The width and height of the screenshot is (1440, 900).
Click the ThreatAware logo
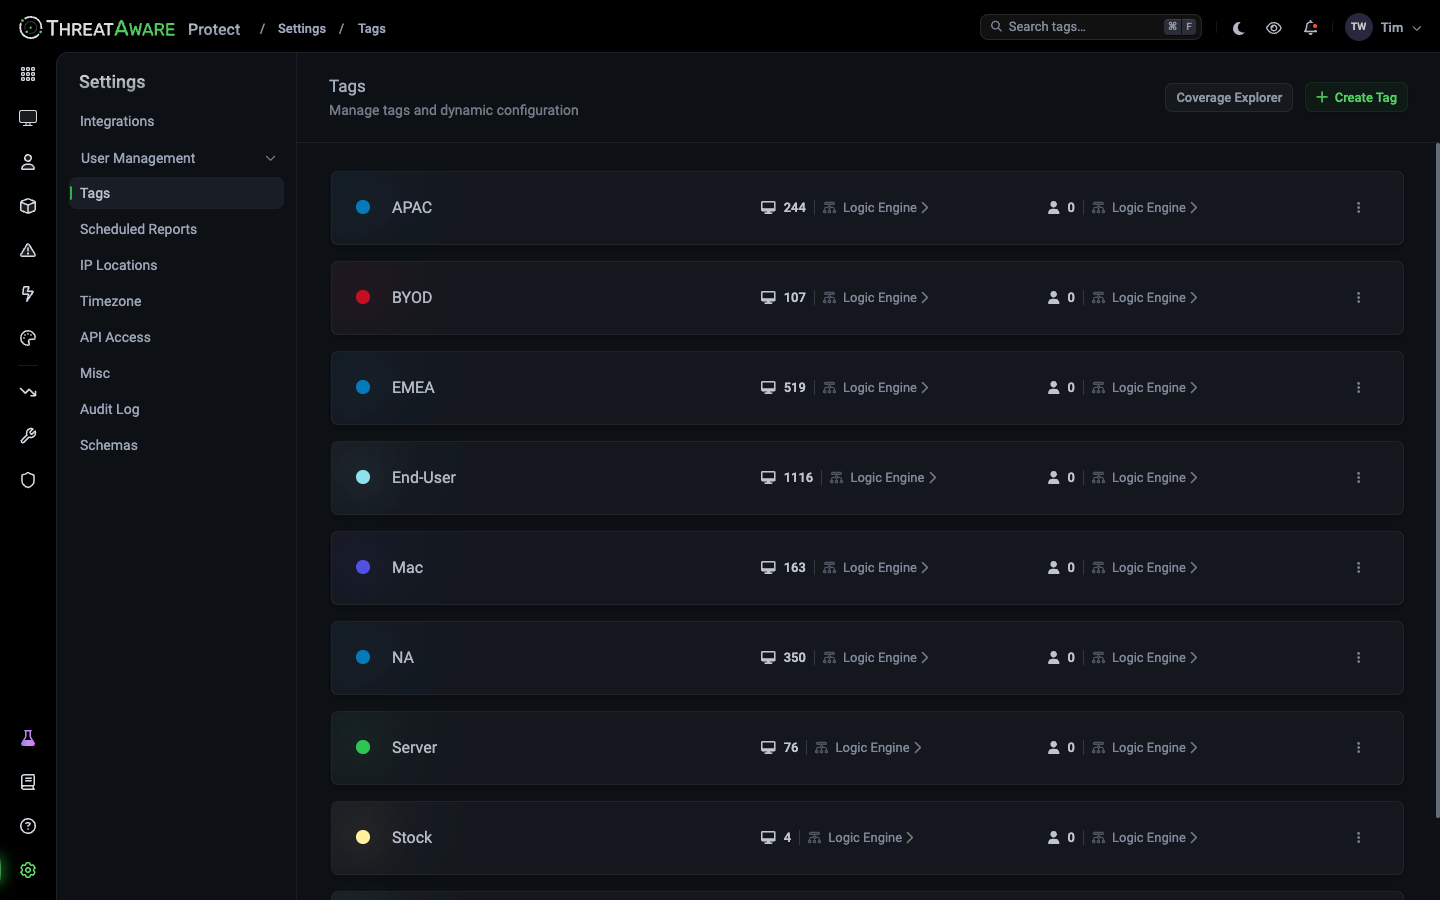97,28
